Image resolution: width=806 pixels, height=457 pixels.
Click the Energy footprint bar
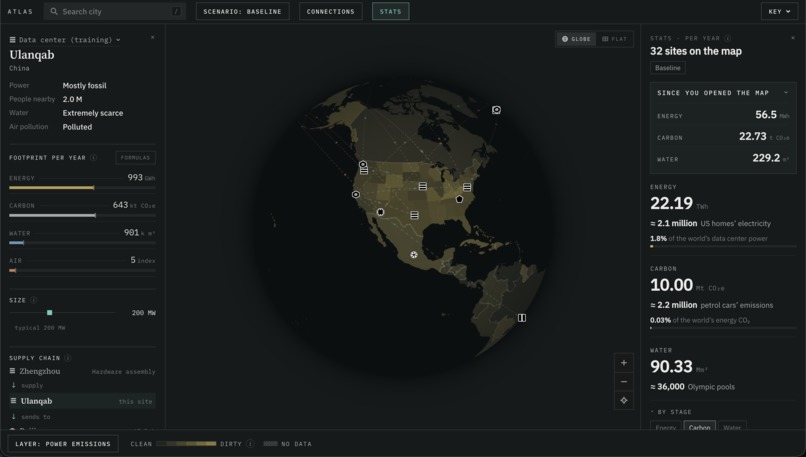[x=82, y=188]
